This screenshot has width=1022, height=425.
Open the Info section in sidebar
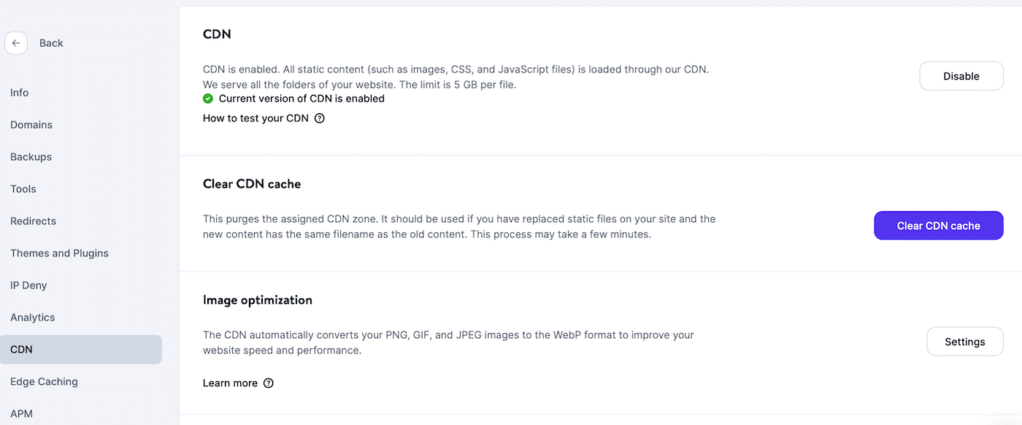point(19,93)
